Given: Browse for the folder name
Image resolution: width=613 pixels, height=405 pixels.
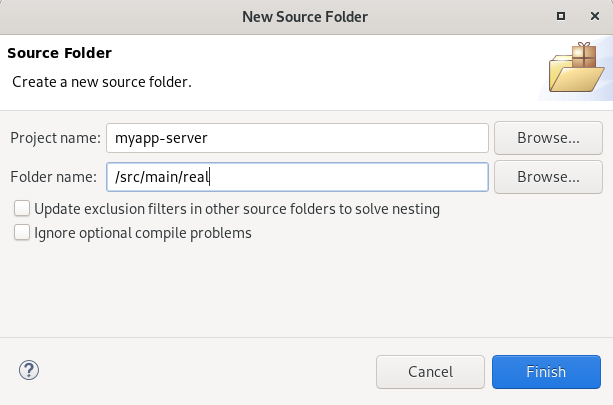Looking at the screenshot, I should (548, 177).
